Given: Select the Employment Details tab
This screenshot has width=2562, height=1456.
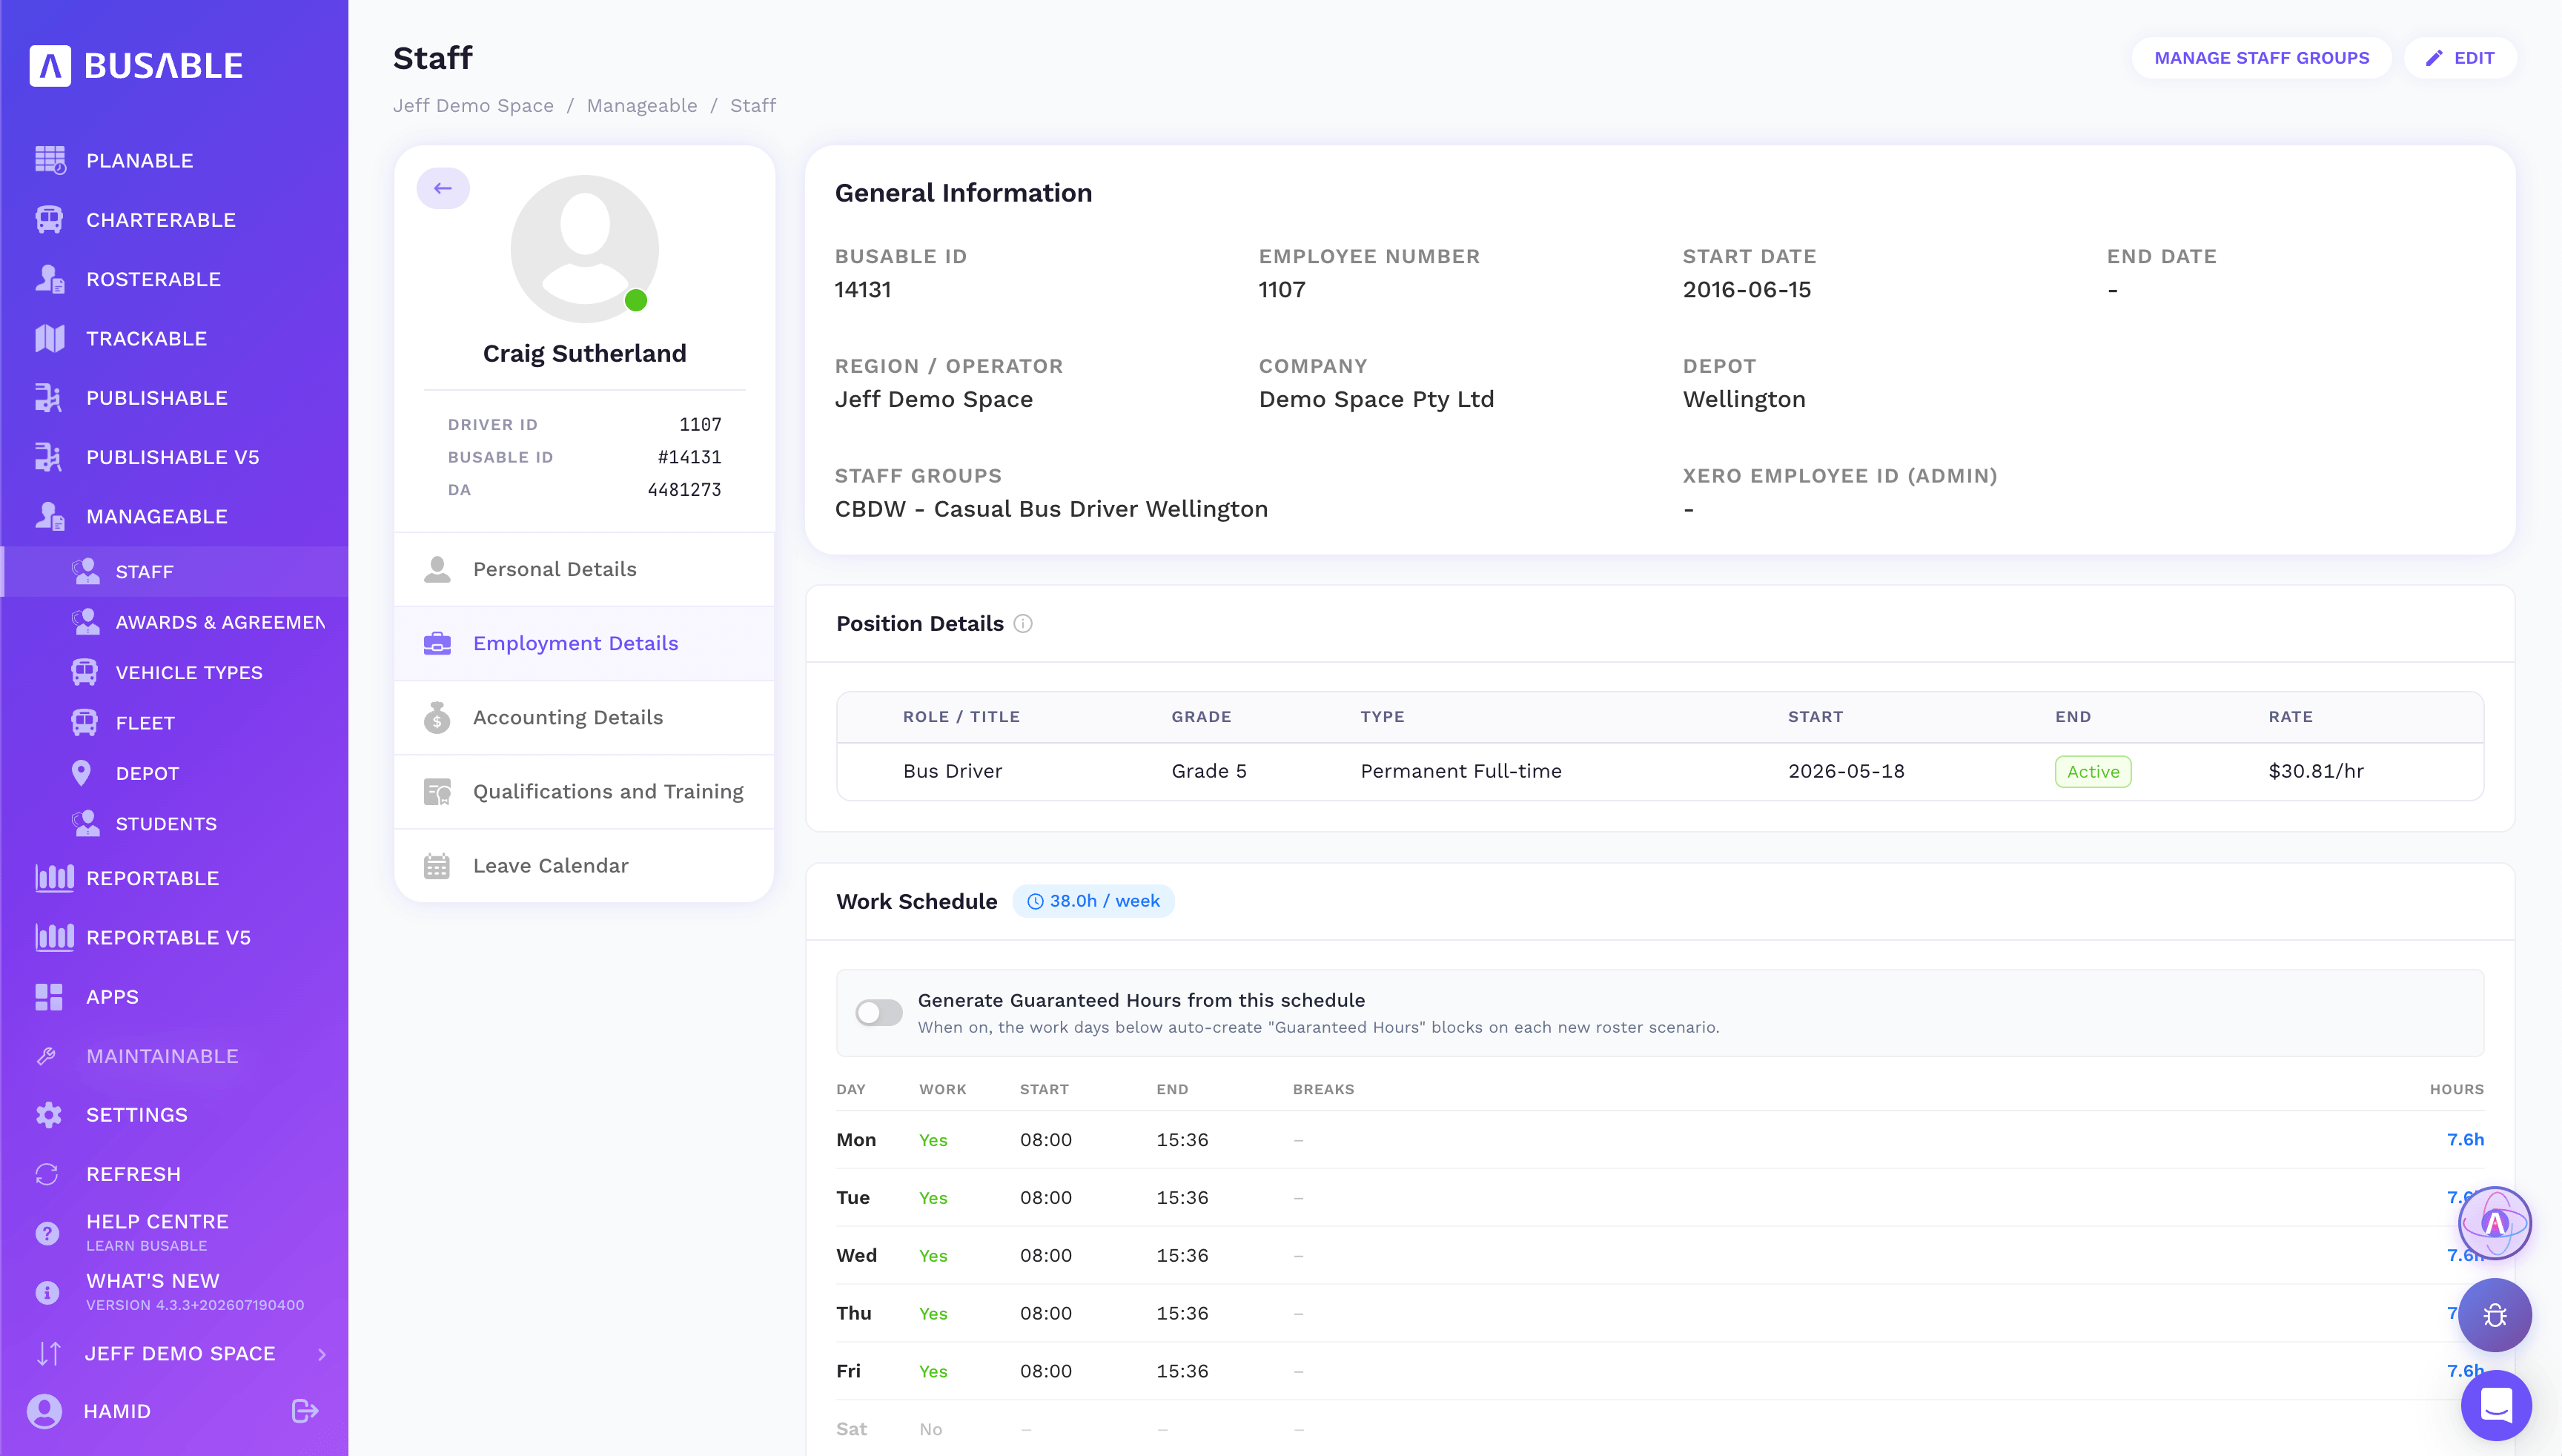Looking at the screenshot, I should point(585,643).
